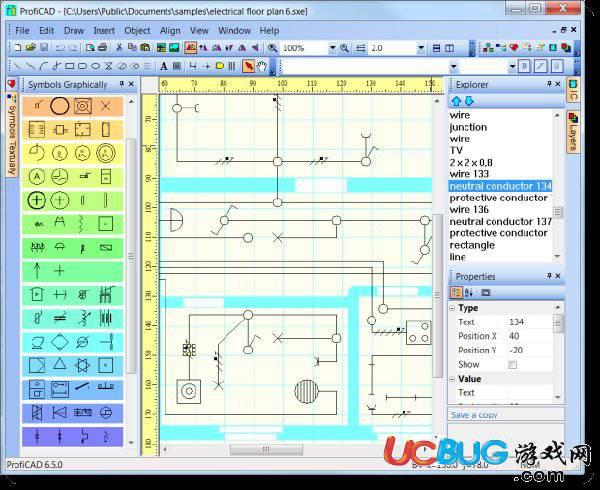Toggle categorized view in Properties panel

pos(456,293)
